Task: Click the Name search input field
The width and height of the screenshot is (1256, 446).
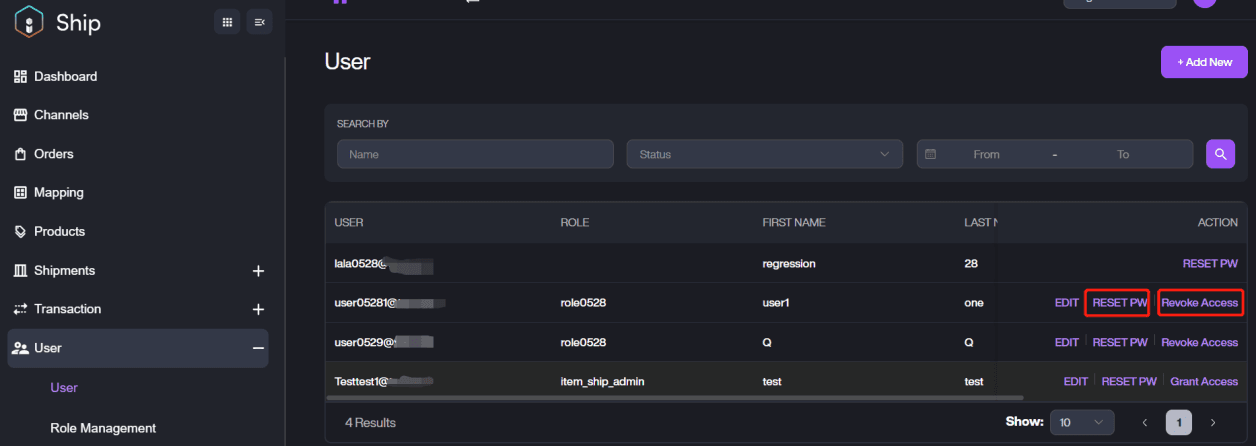Action: pyautogui.click(x=475, y=154)
